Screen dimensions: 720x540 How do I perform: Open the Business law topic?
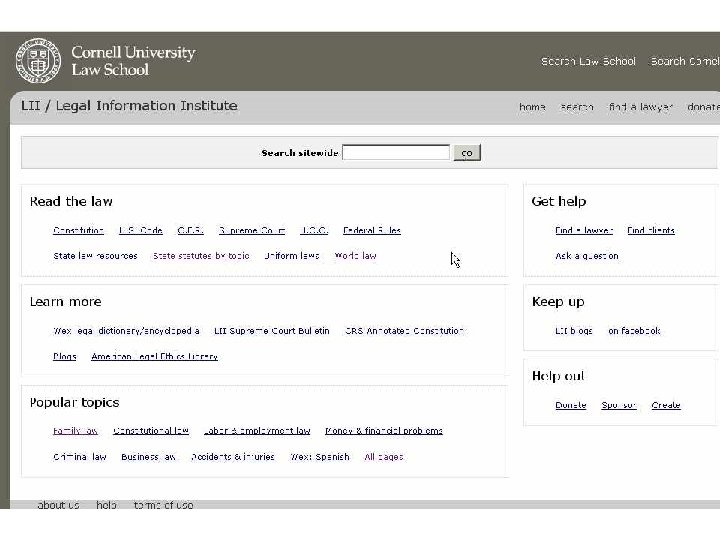coord(148,457)
